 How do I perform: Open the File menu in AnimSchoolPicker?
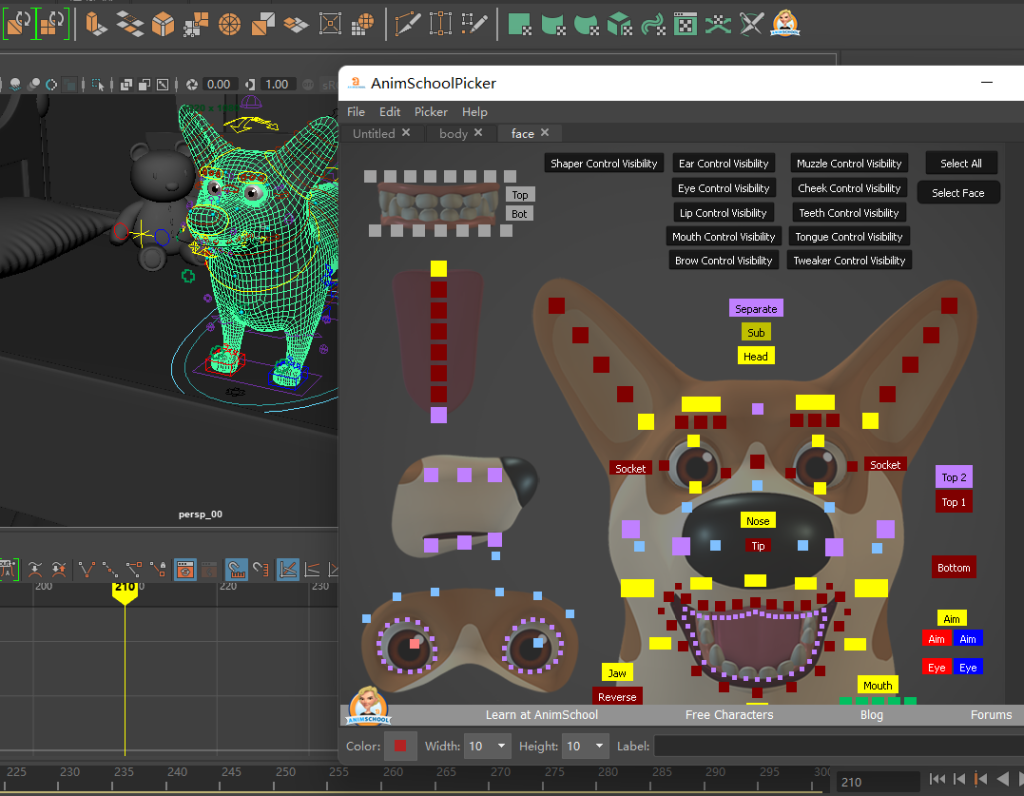(356, 112)
